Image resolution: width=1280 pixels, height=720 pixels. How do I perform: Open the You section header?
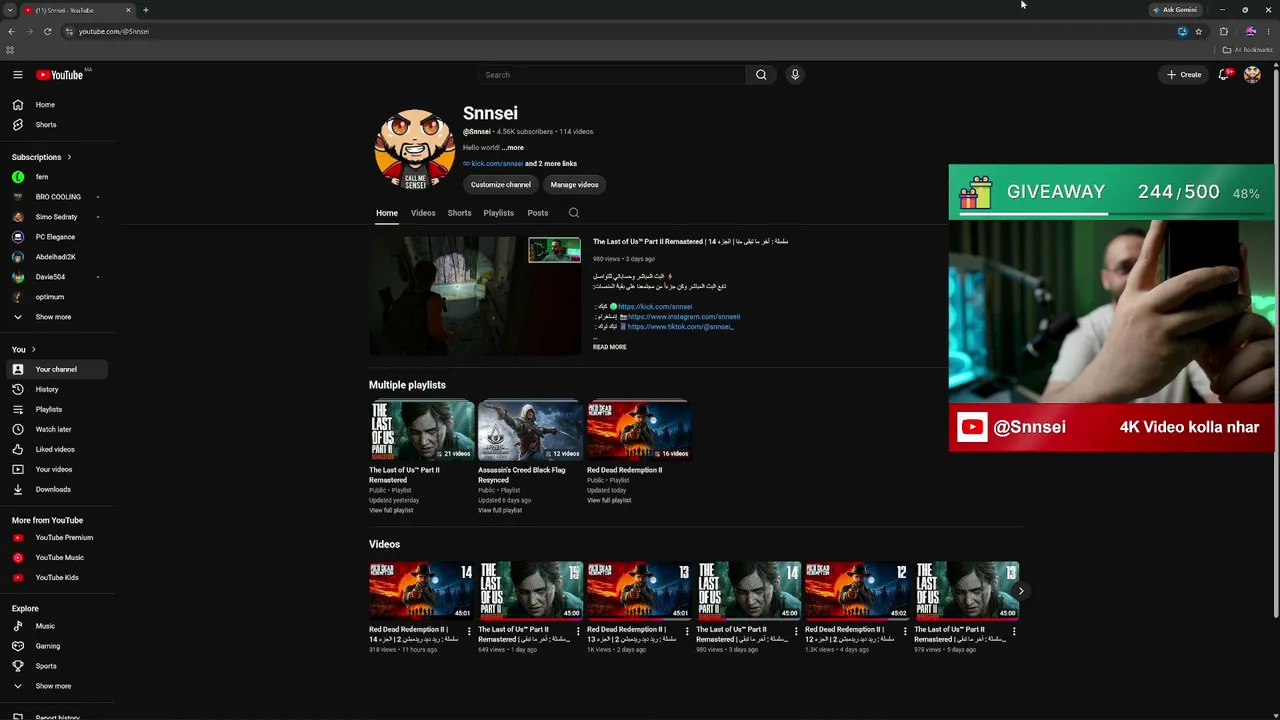pyautogui.click(x=24, y=349)
